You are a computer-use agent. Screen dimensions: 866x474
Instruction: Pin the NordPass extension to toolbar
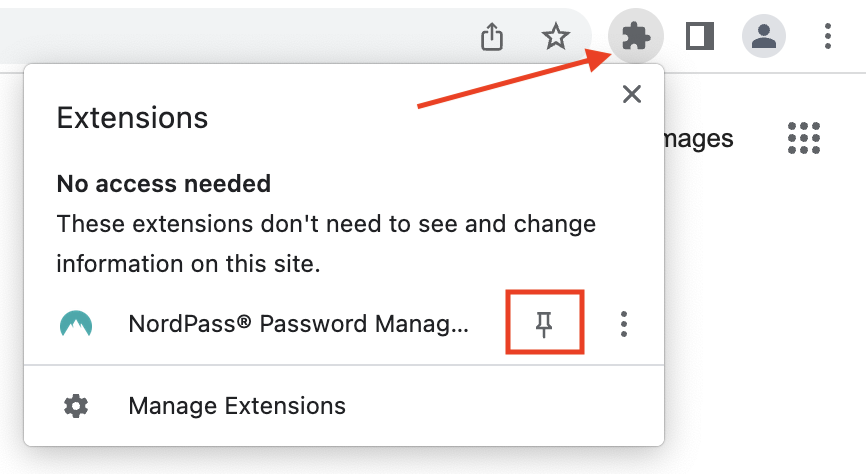pos(544,323)
